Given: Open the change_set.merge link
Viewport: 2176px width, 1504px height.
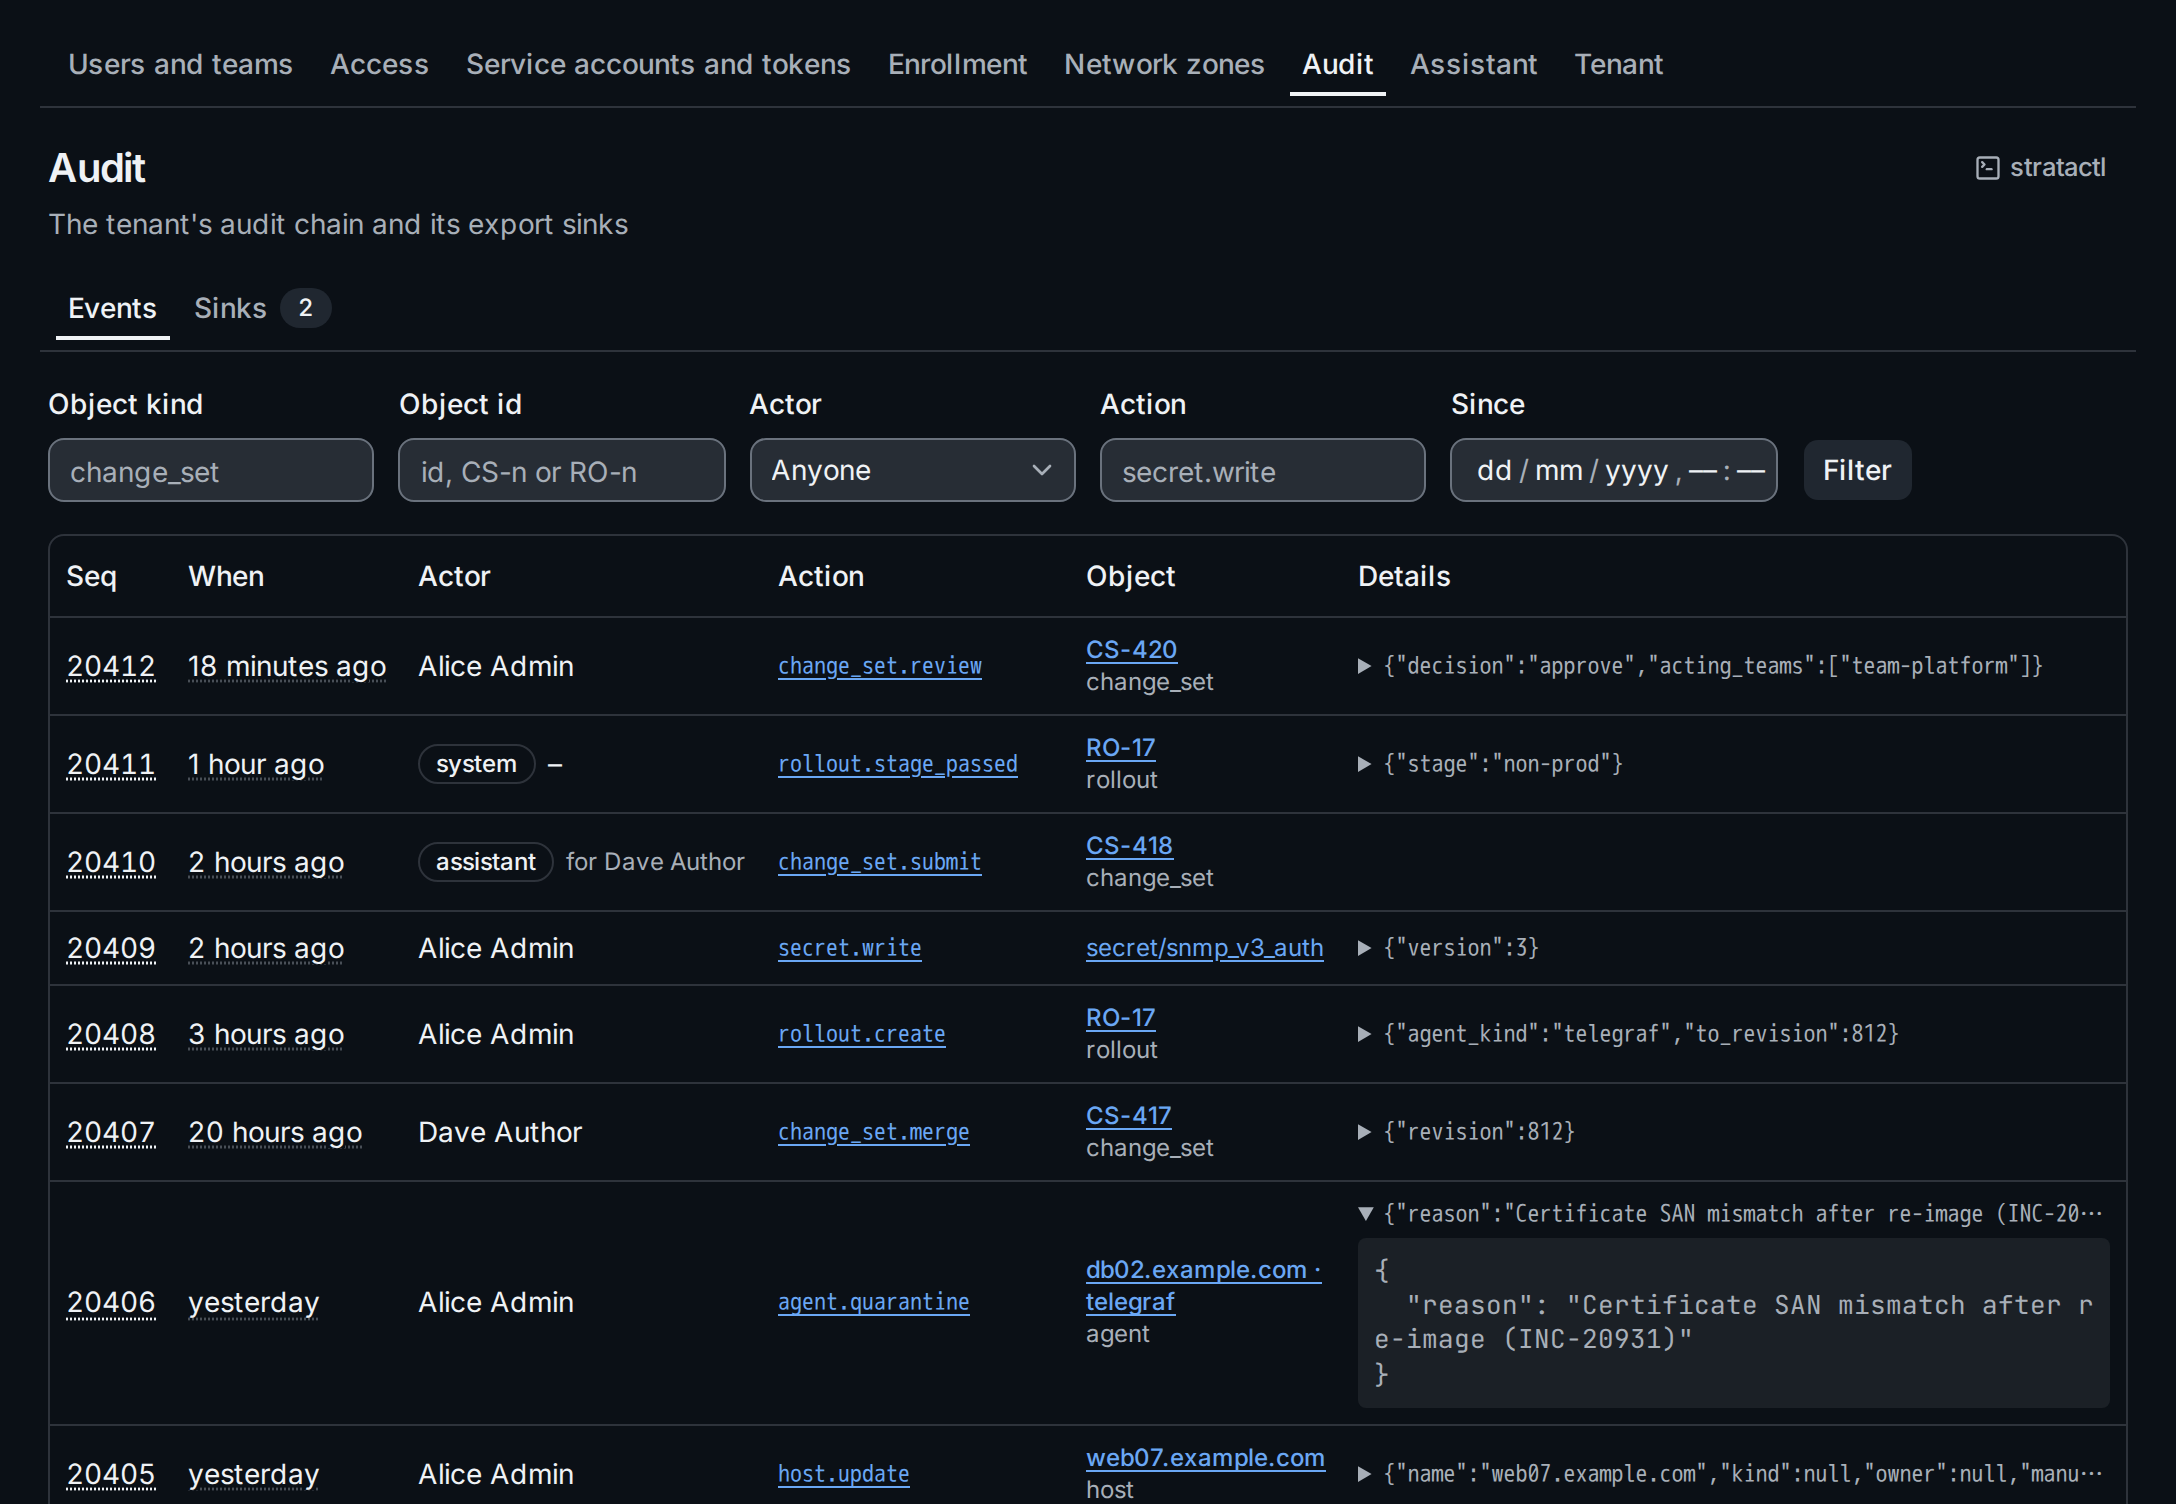Looking at the screenshot, I should click(874, 1132).
